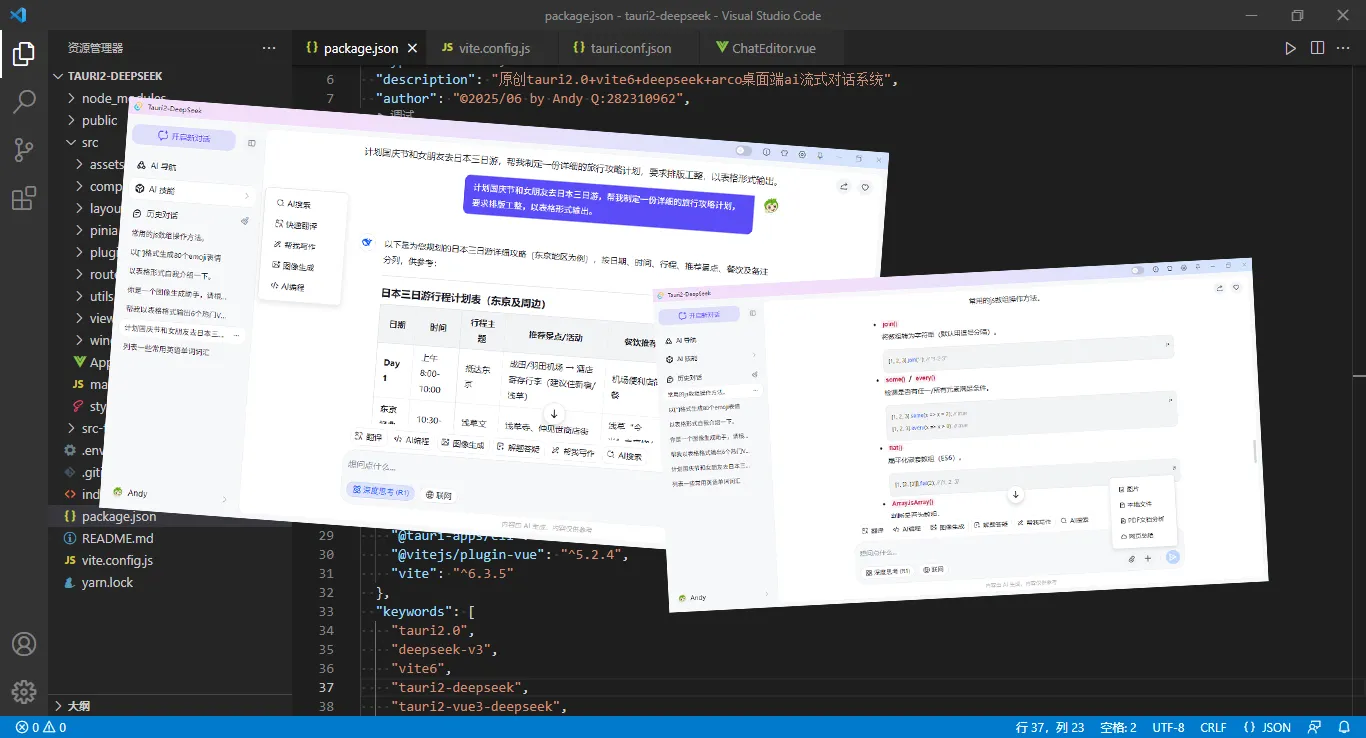1366x738 pixels.
Task: Click the errors and warnings count in the status bar
Action: [41, 727]
